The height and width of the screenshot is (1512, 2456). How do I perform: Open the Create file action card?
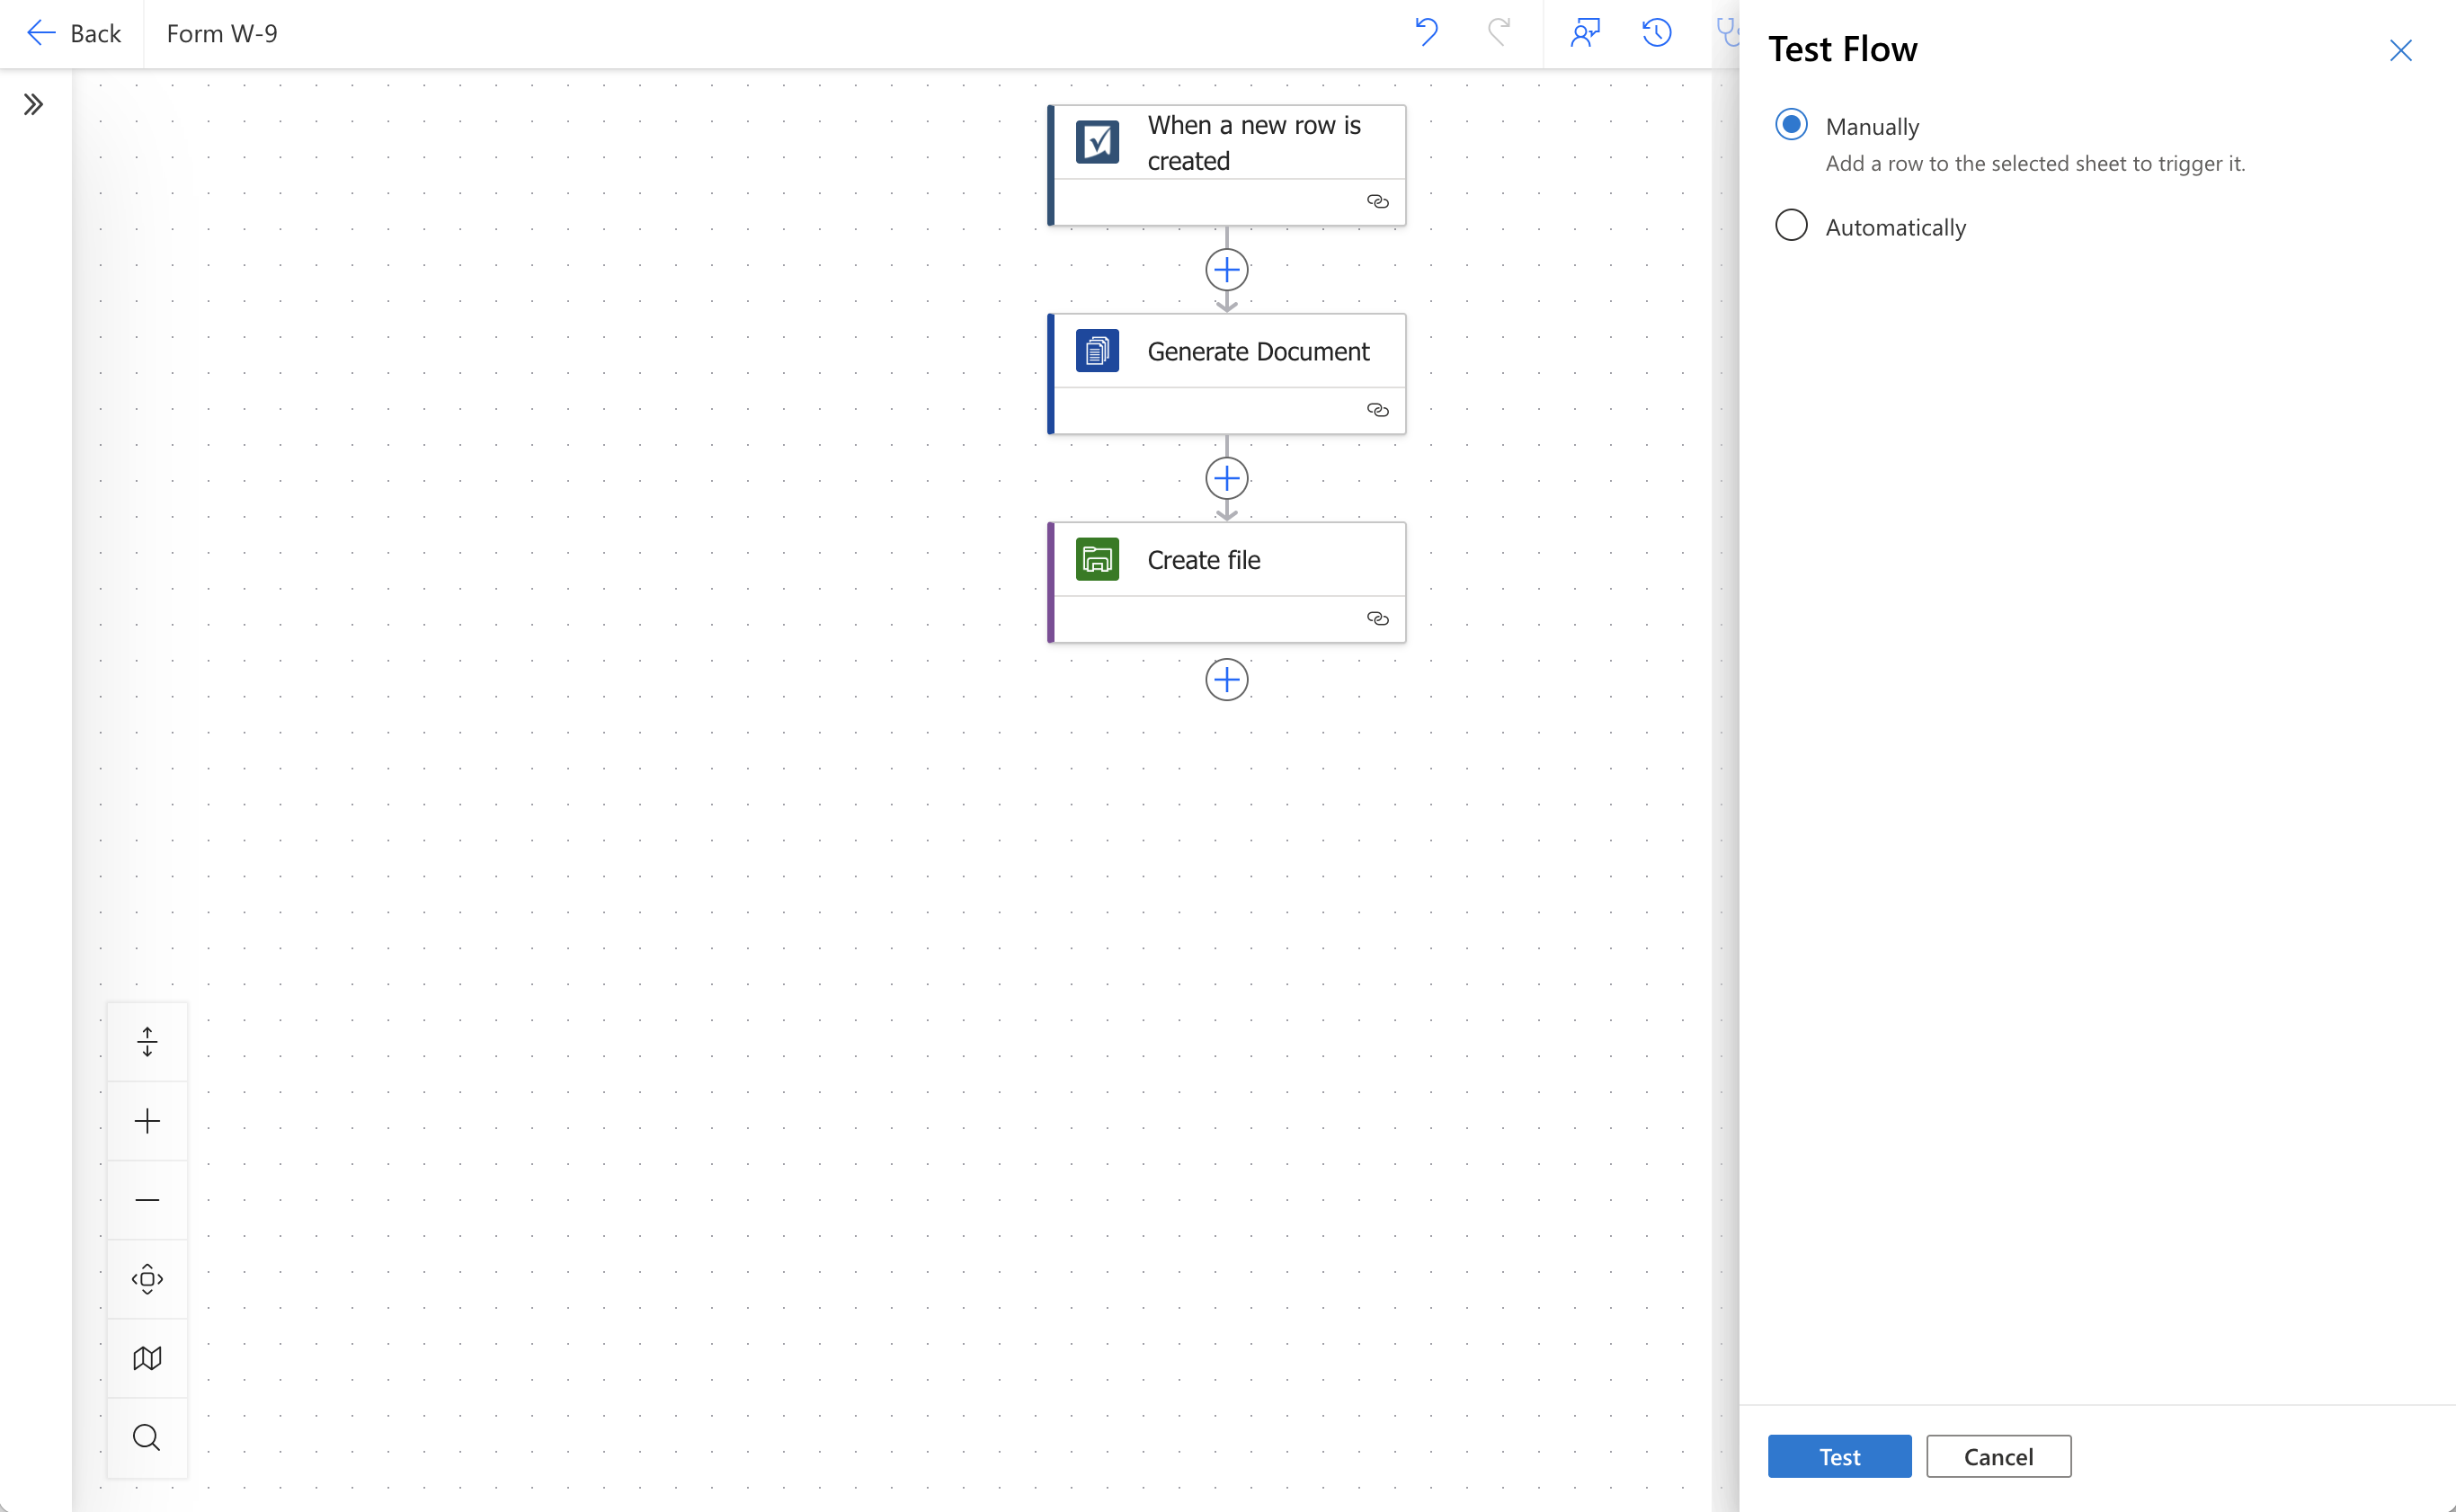(1226, 582)
